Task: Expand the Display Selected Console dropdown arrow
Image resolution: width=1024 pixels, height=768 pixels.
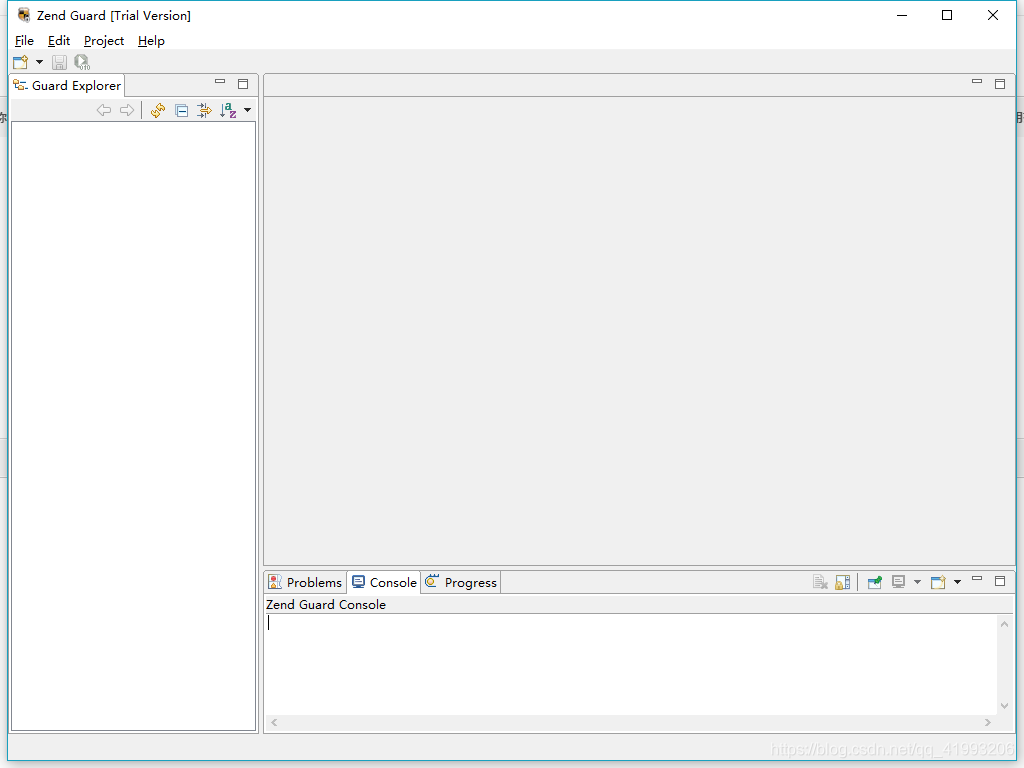Action: 917,582
